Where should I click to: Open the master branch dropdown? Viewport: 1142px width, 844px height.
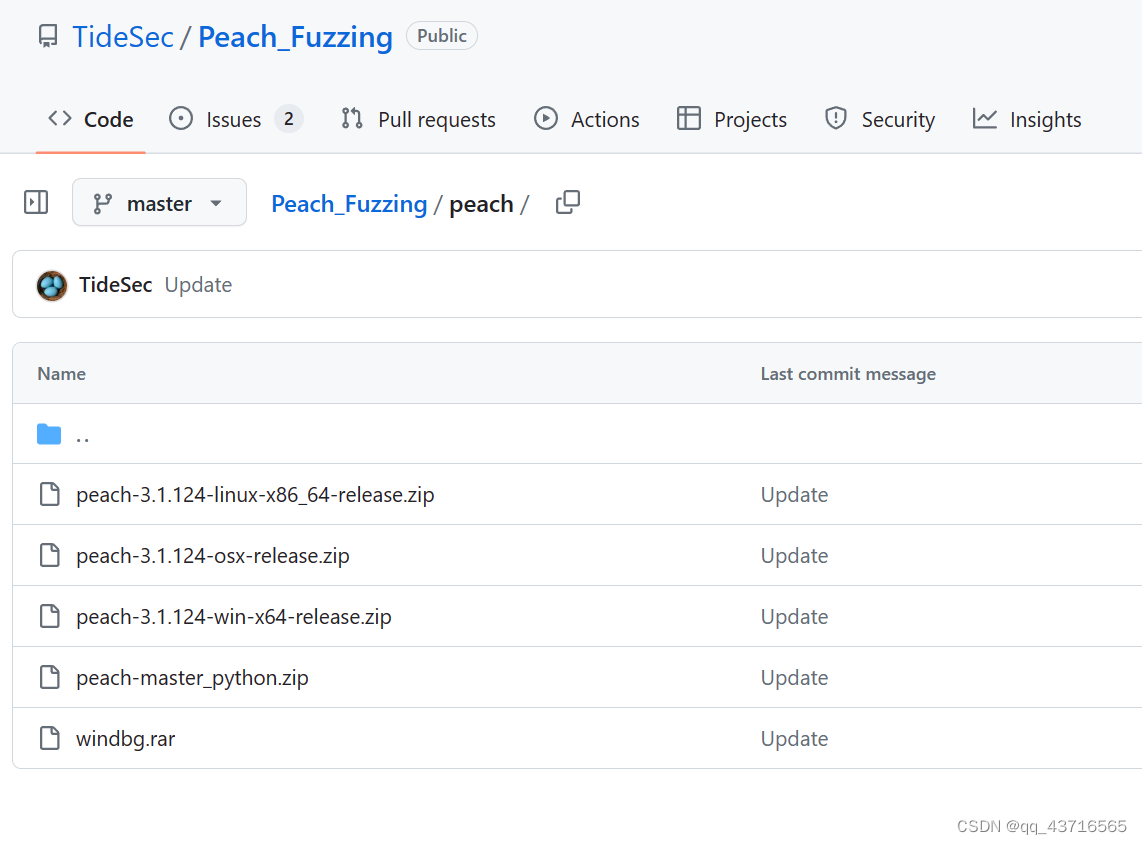[x=159, y=202]
